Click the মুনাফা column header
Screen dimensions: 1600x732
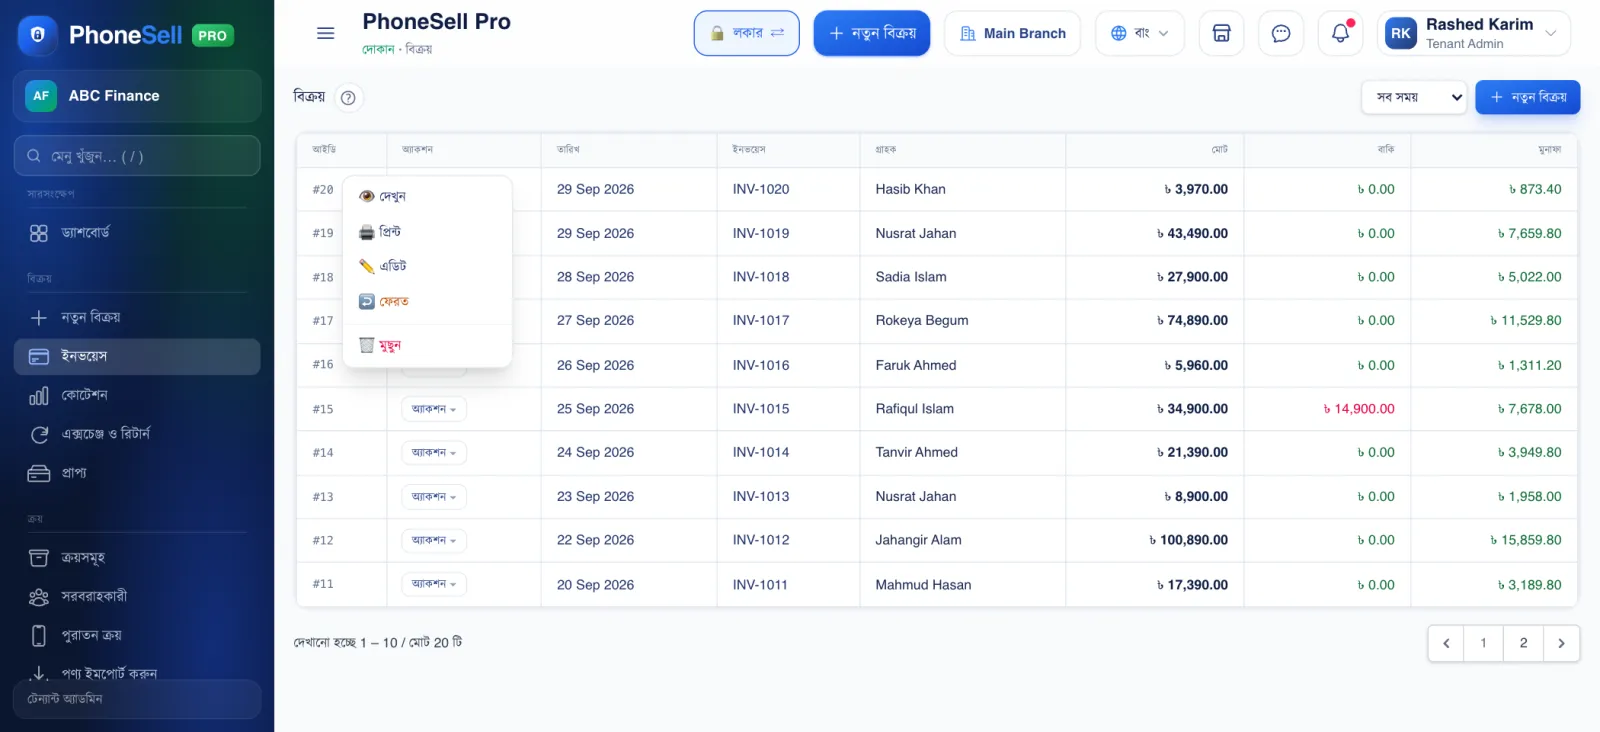(1550, 149)
